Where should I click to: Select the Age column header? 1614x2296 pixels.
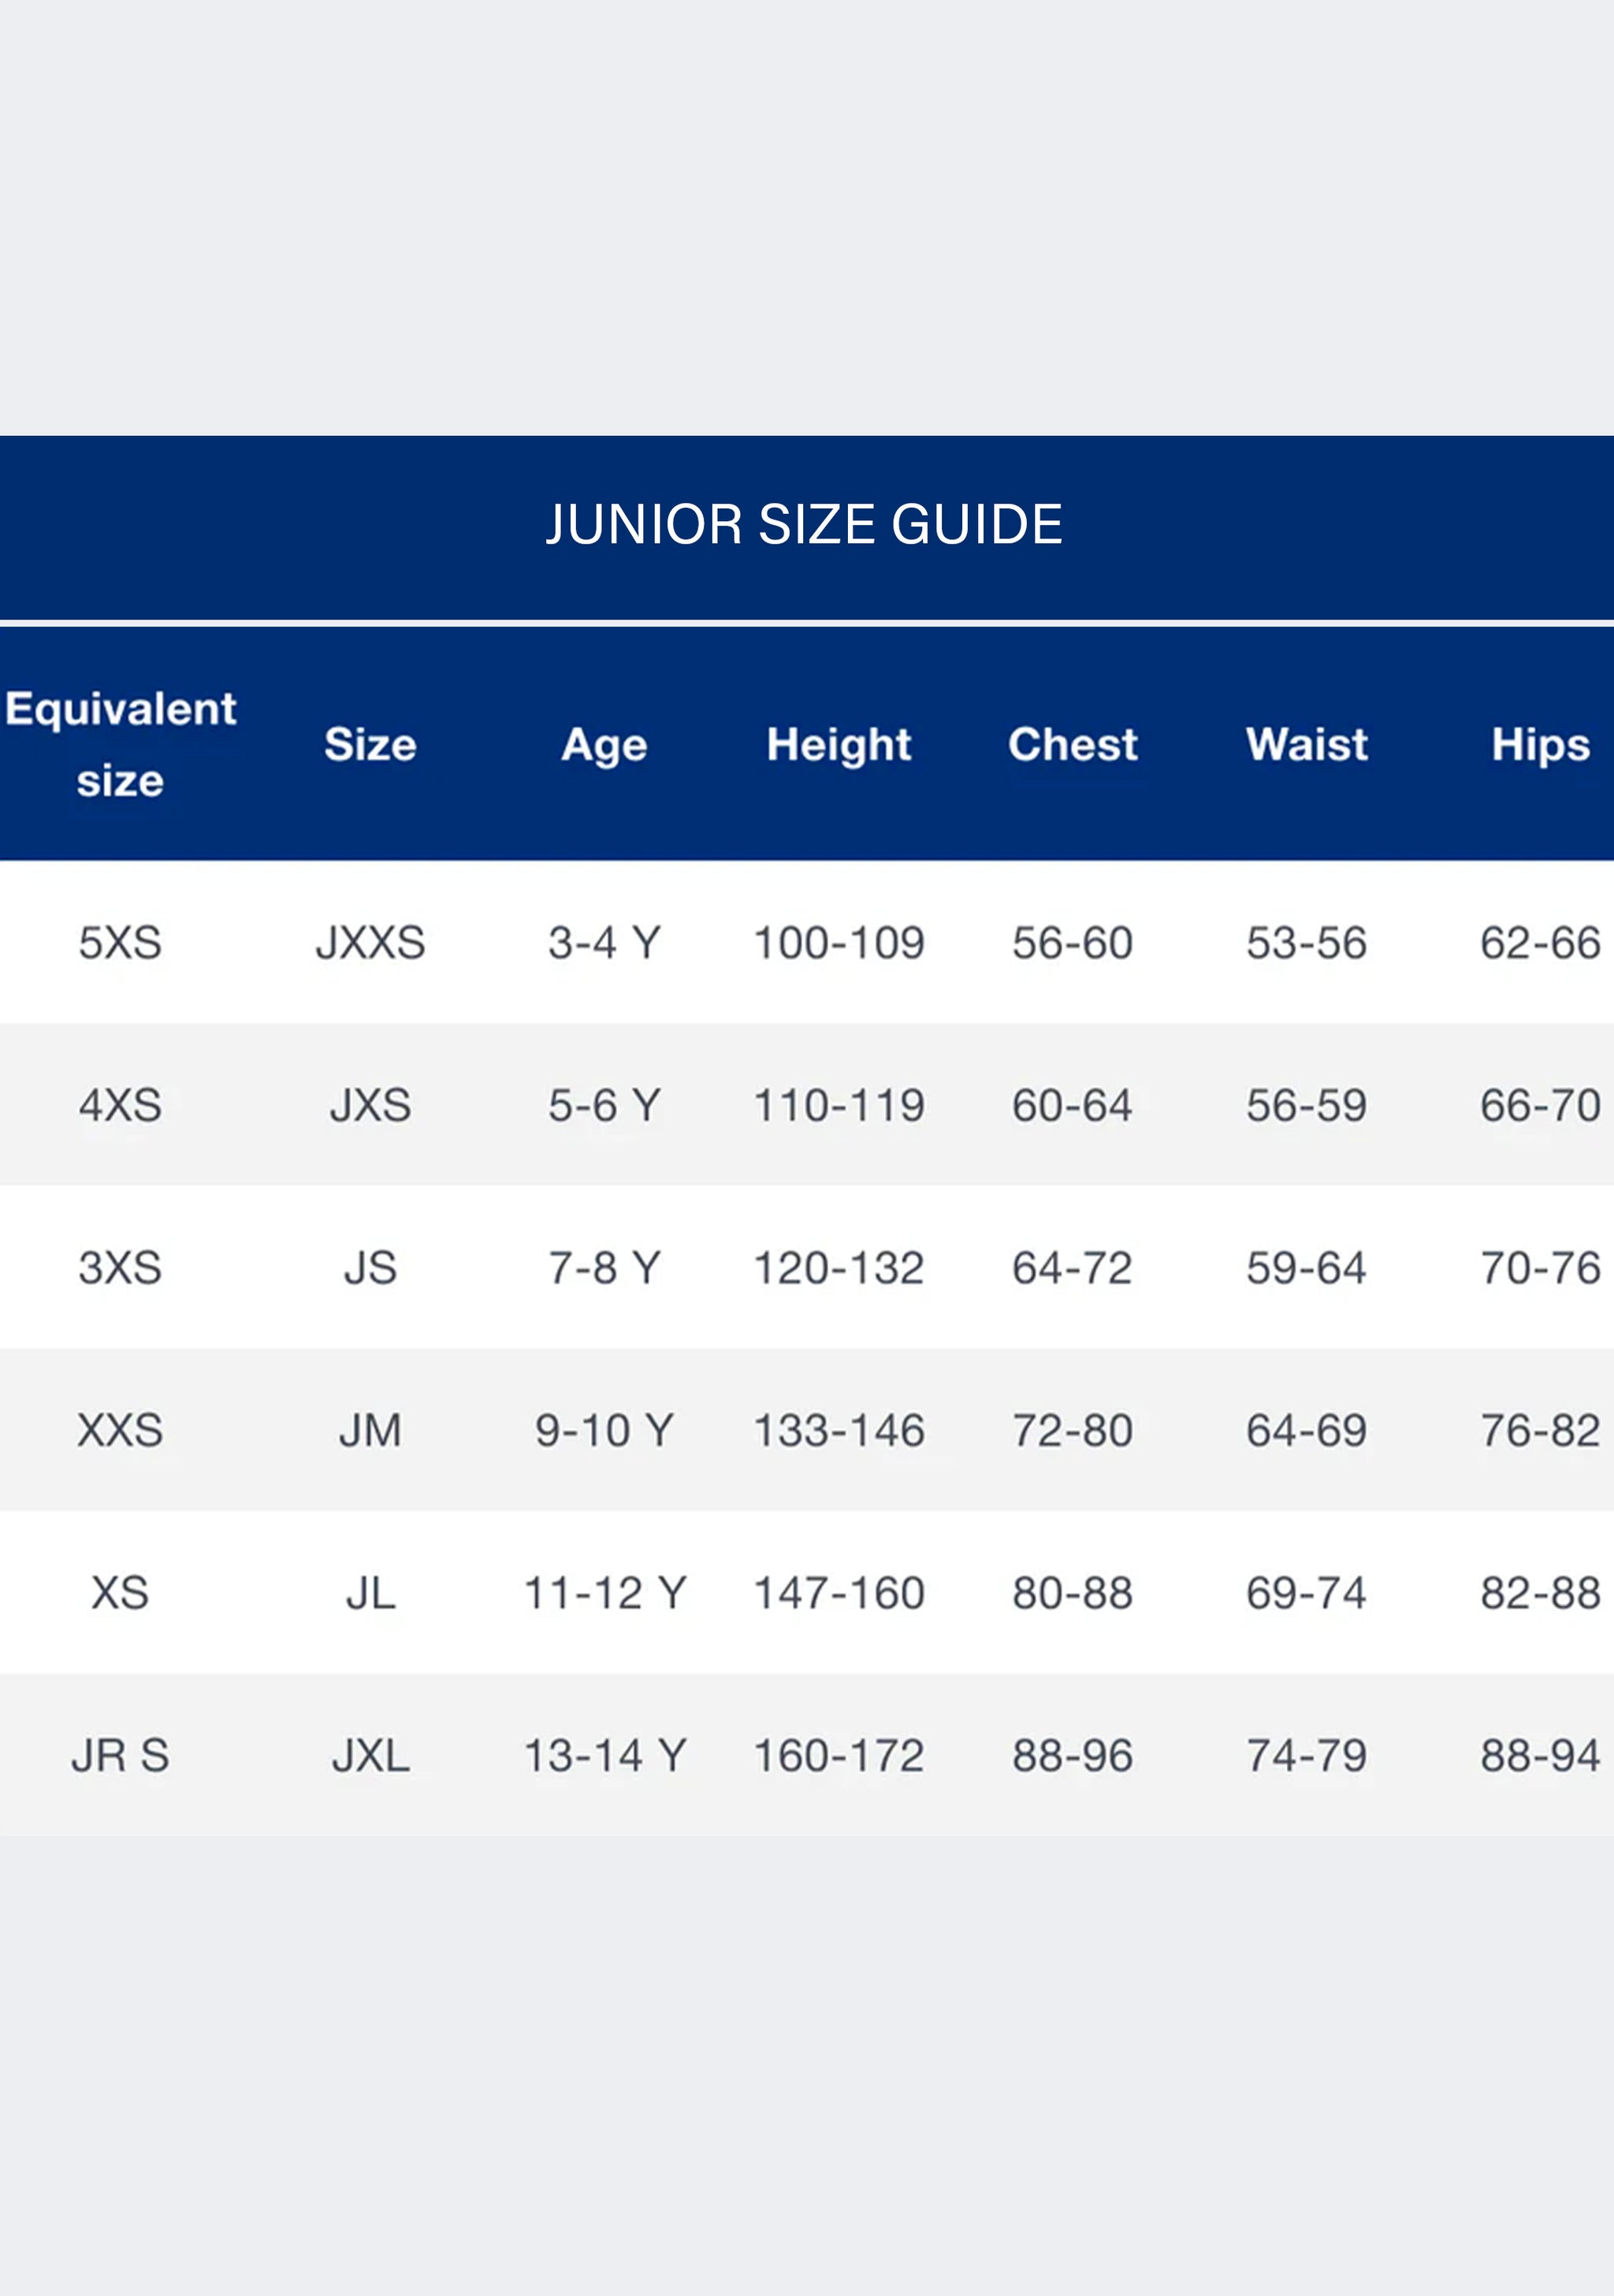point(604,746)
